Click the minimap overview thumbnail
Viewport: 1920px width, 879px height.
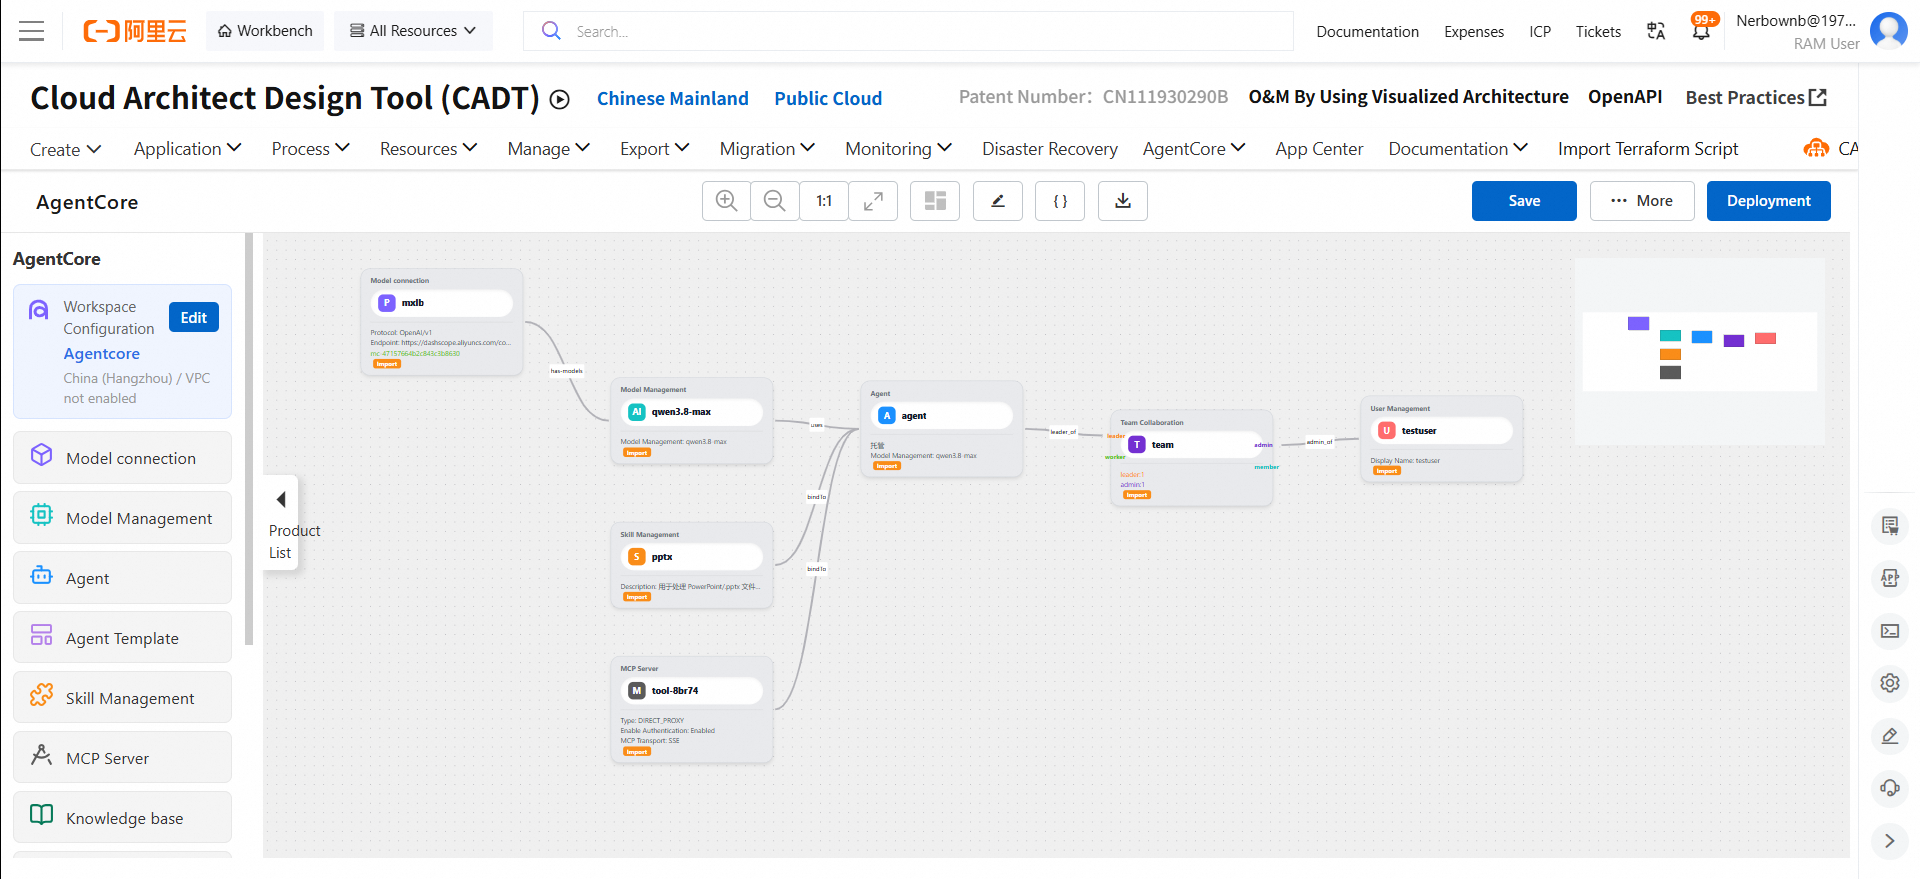[1700, 352]
